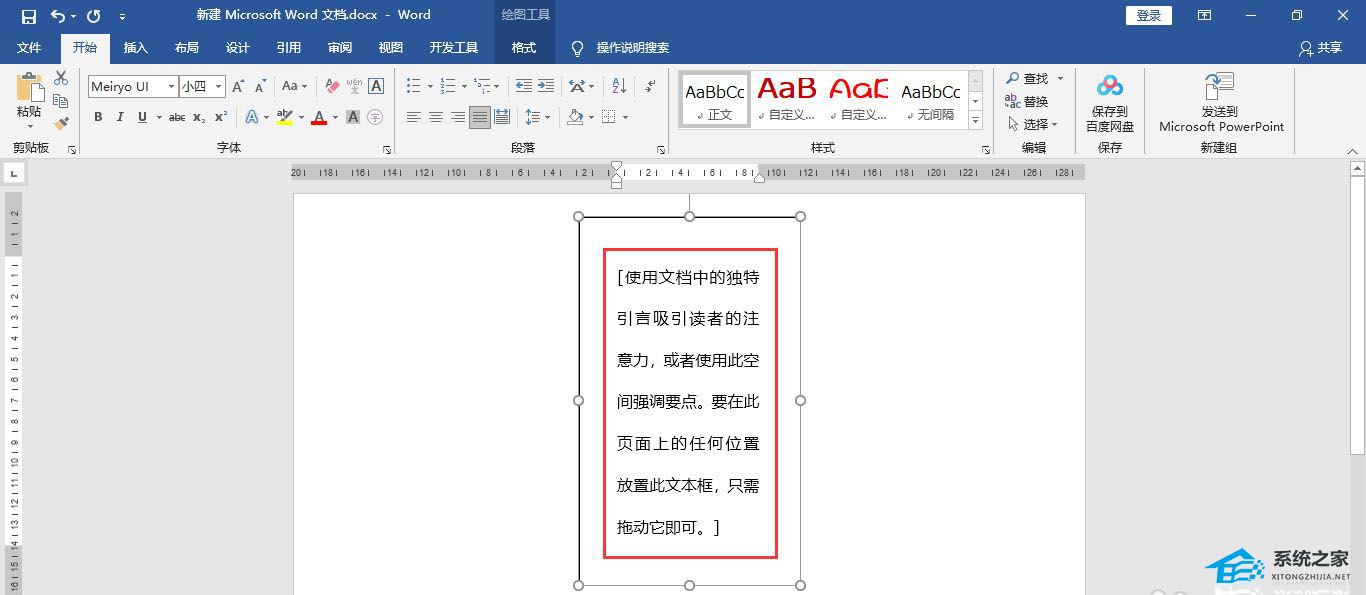Align text to the left
The height and width of the screenshot is (595, 1366).
[x=413, y=117]
